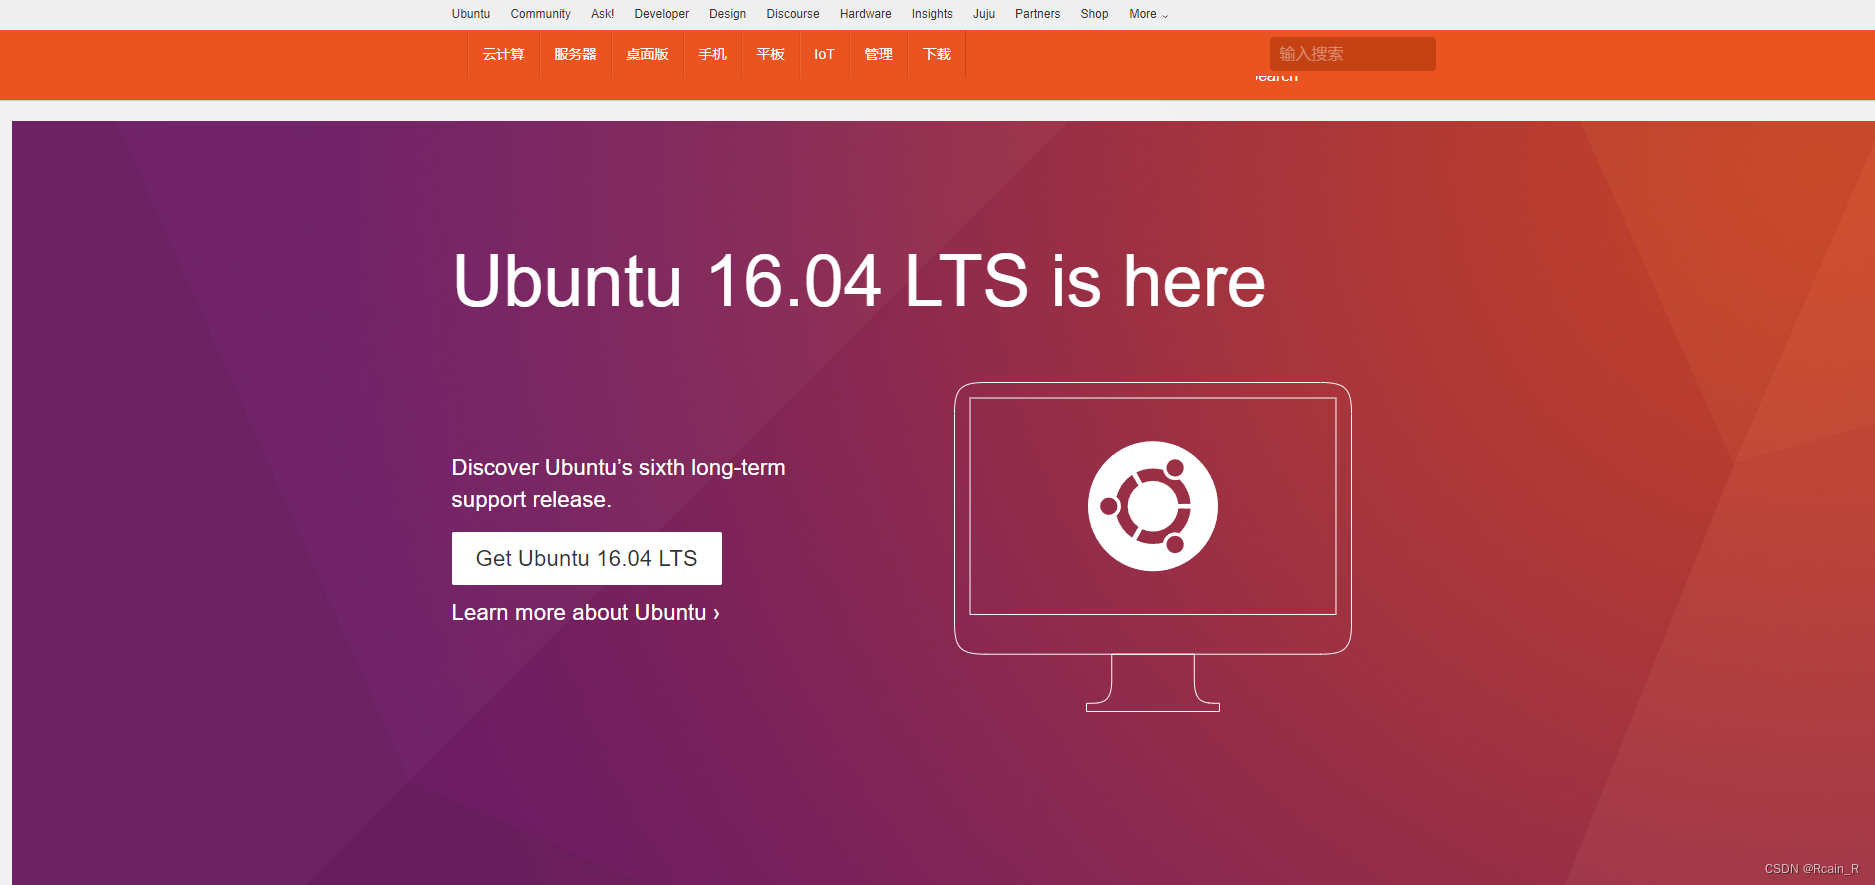Open the Ask! link
1875x885 pixels.
point(602,14)
